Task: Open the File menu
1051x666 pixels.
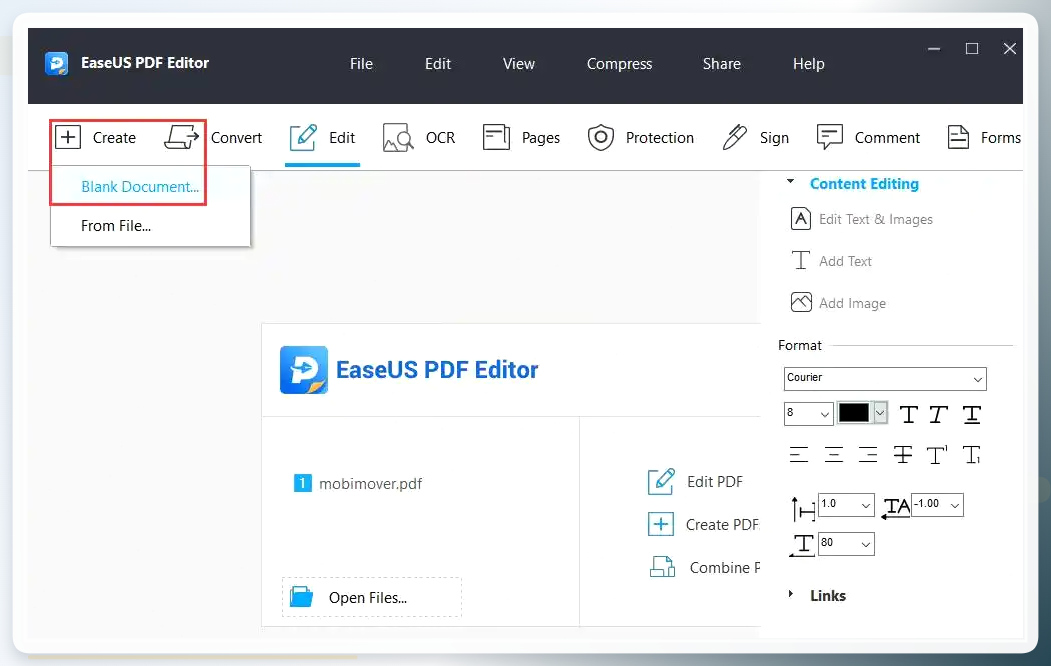Action: [361, 64]
